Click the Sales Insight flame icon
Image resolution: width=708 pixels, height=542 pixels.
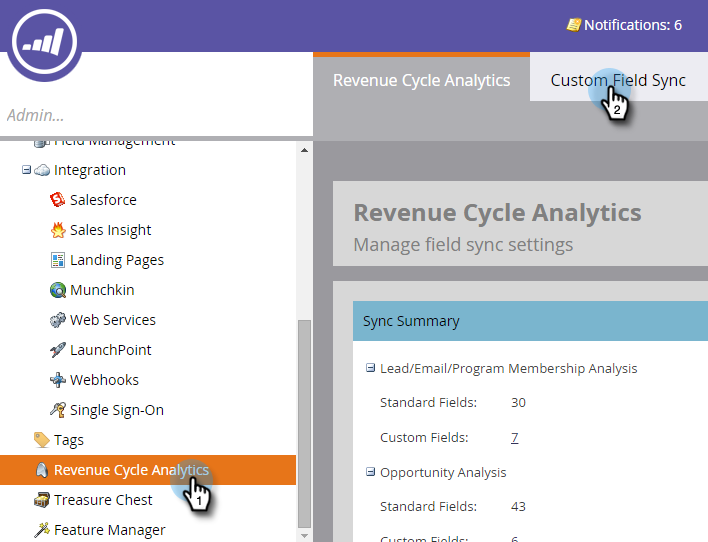pyautogui.click(x=58, y=230)
